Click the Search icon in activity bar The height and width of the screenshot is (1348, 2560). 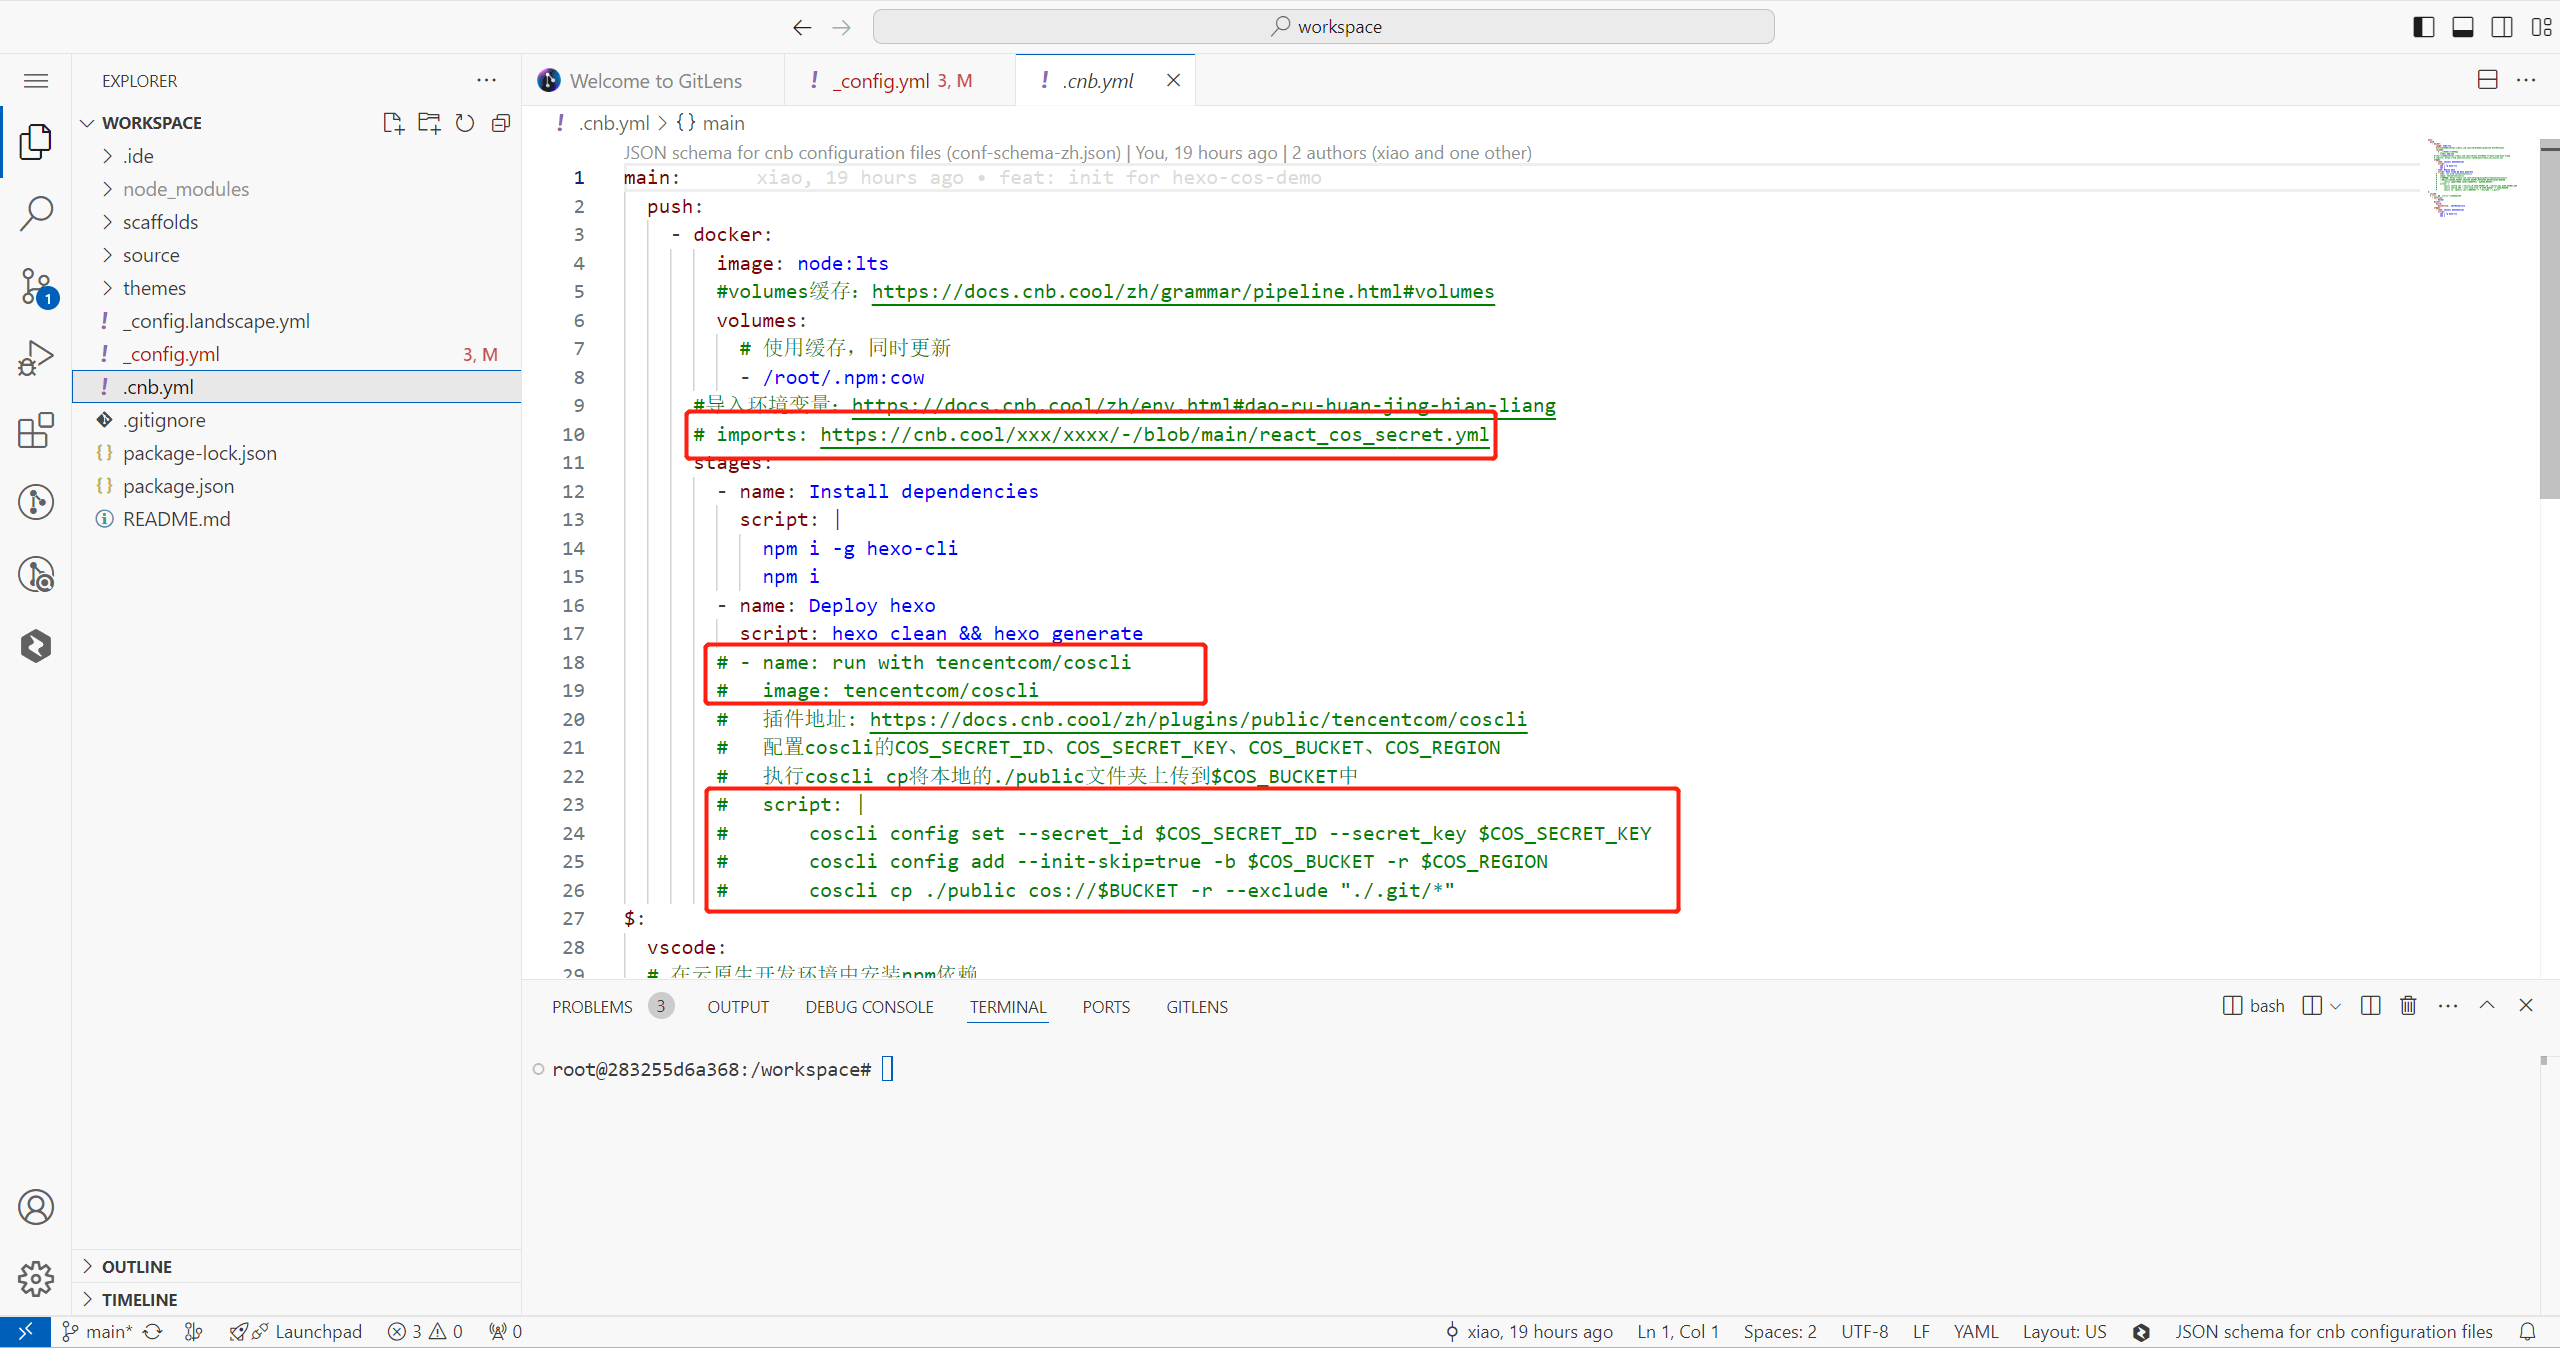click(37, 215)
